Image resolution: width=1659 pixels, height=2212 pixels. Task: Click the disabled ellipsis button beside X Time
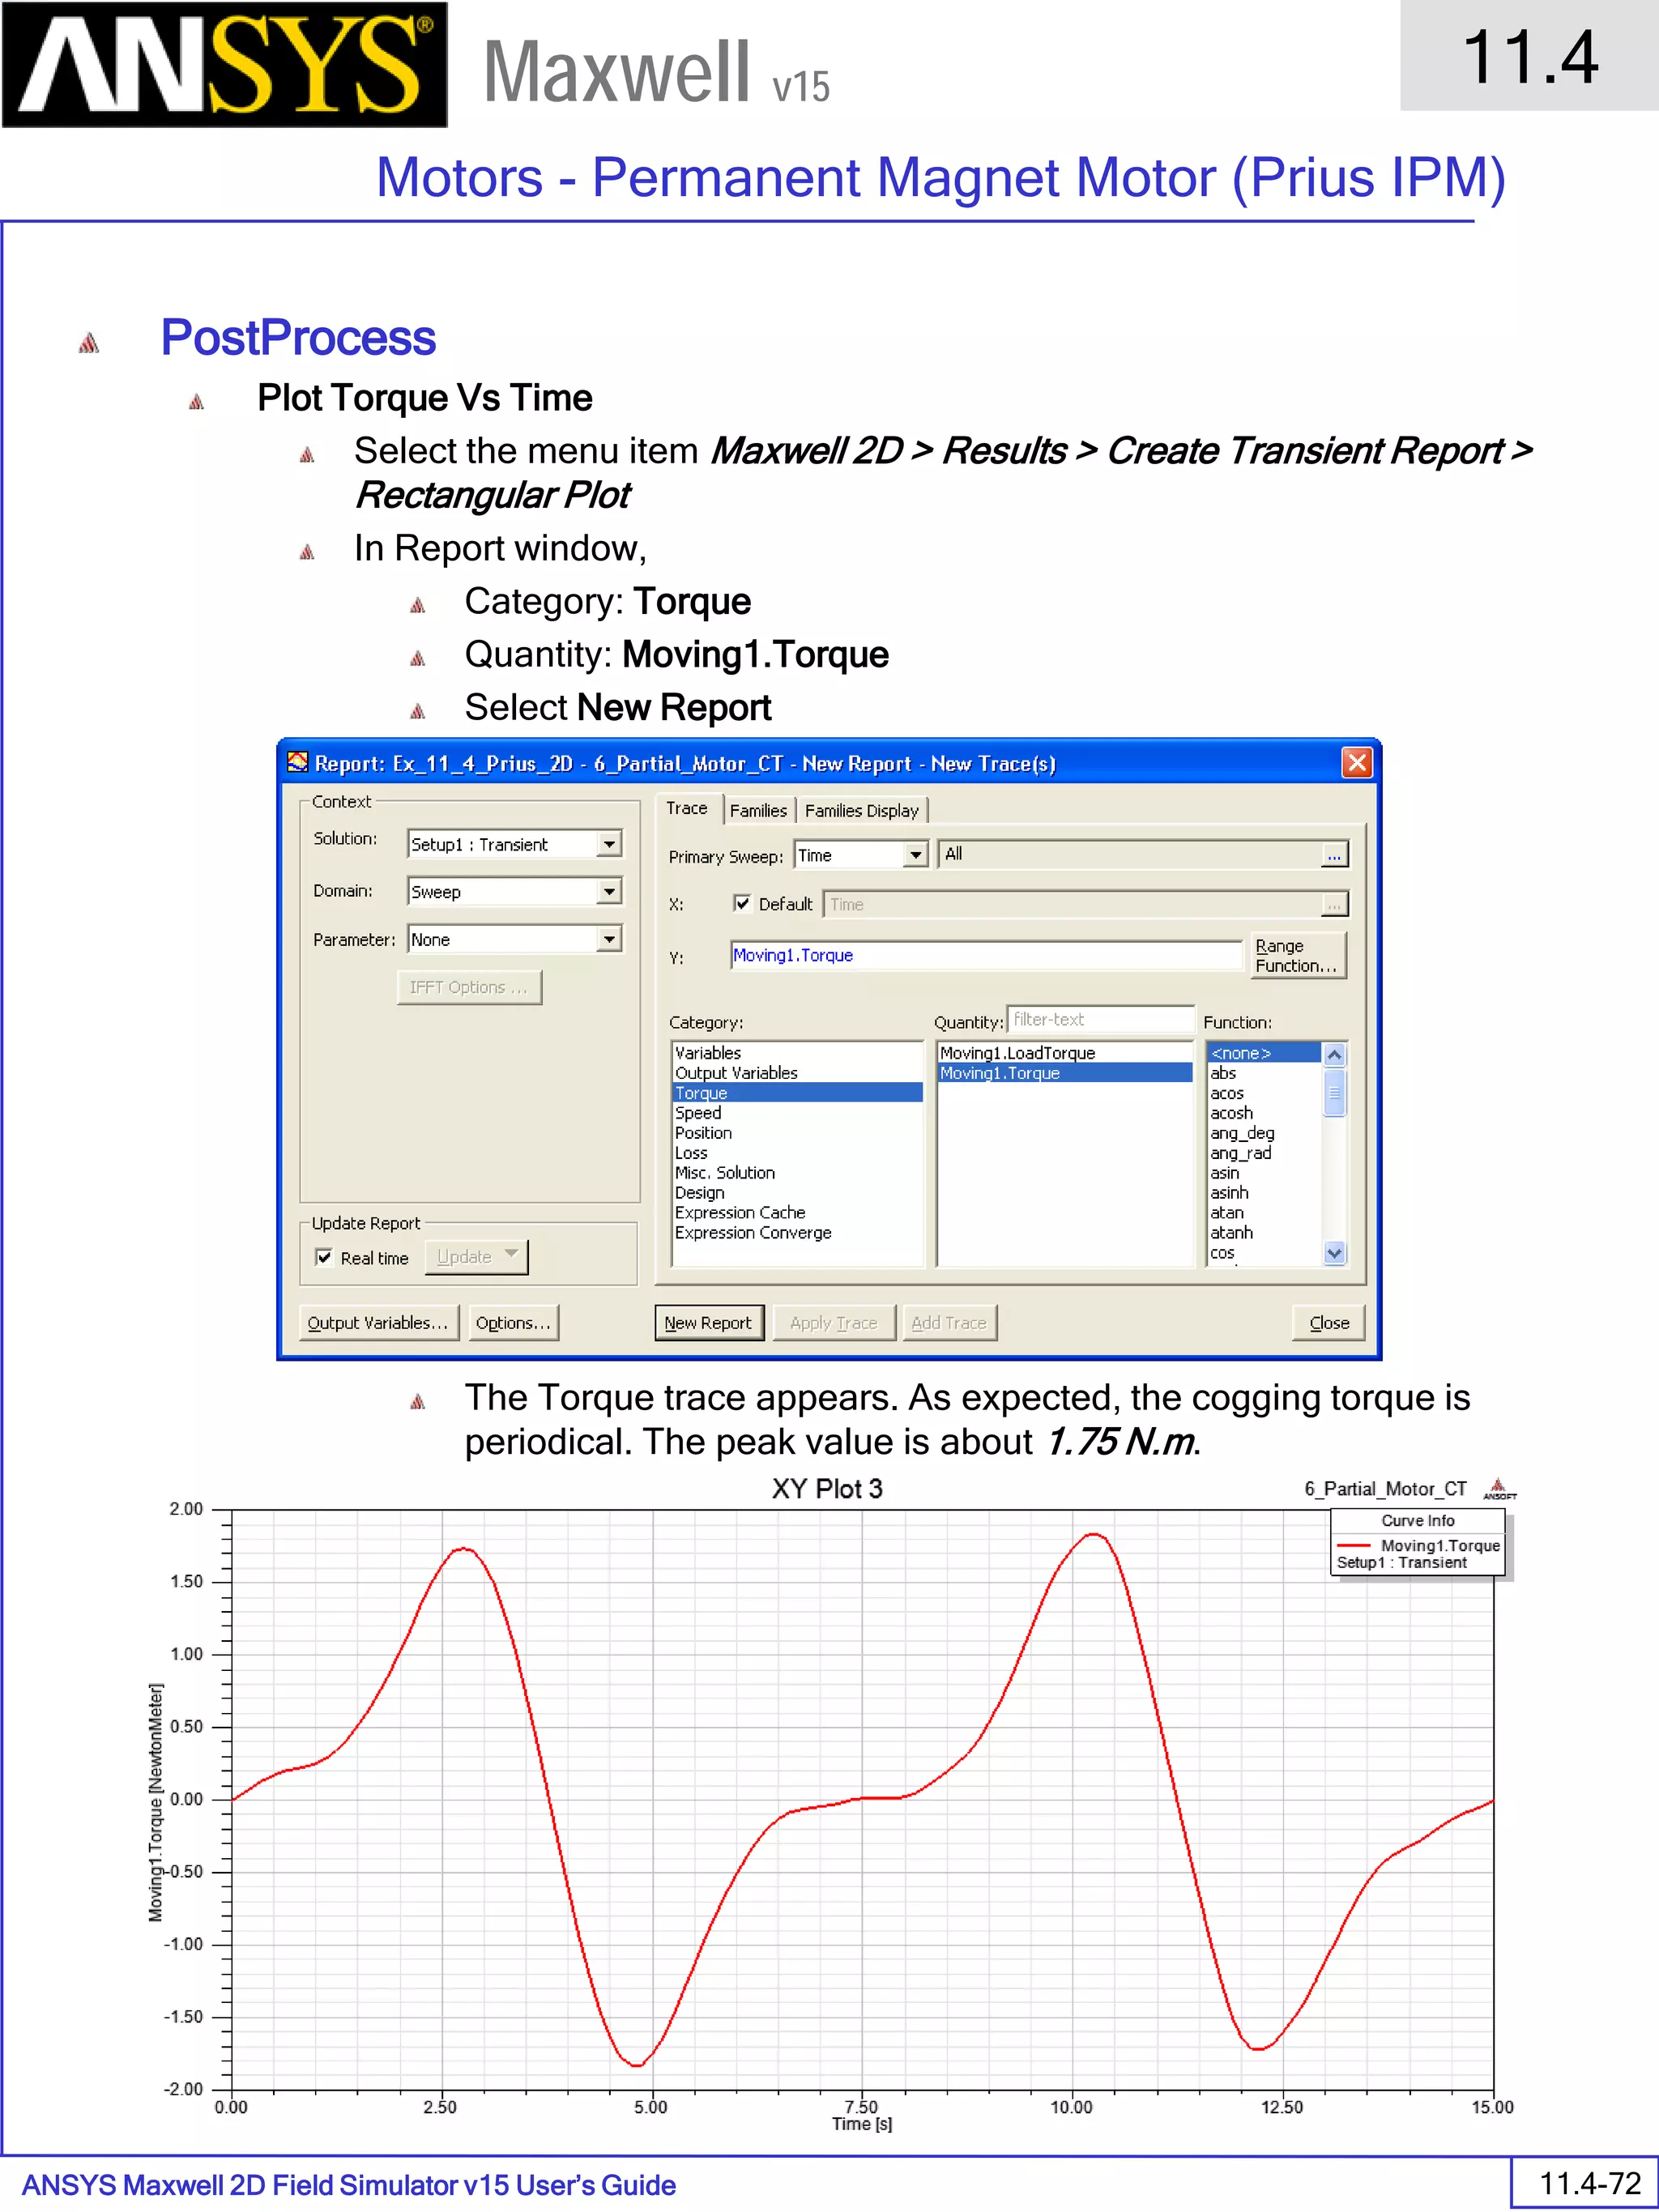click(x=1334, y=905)
